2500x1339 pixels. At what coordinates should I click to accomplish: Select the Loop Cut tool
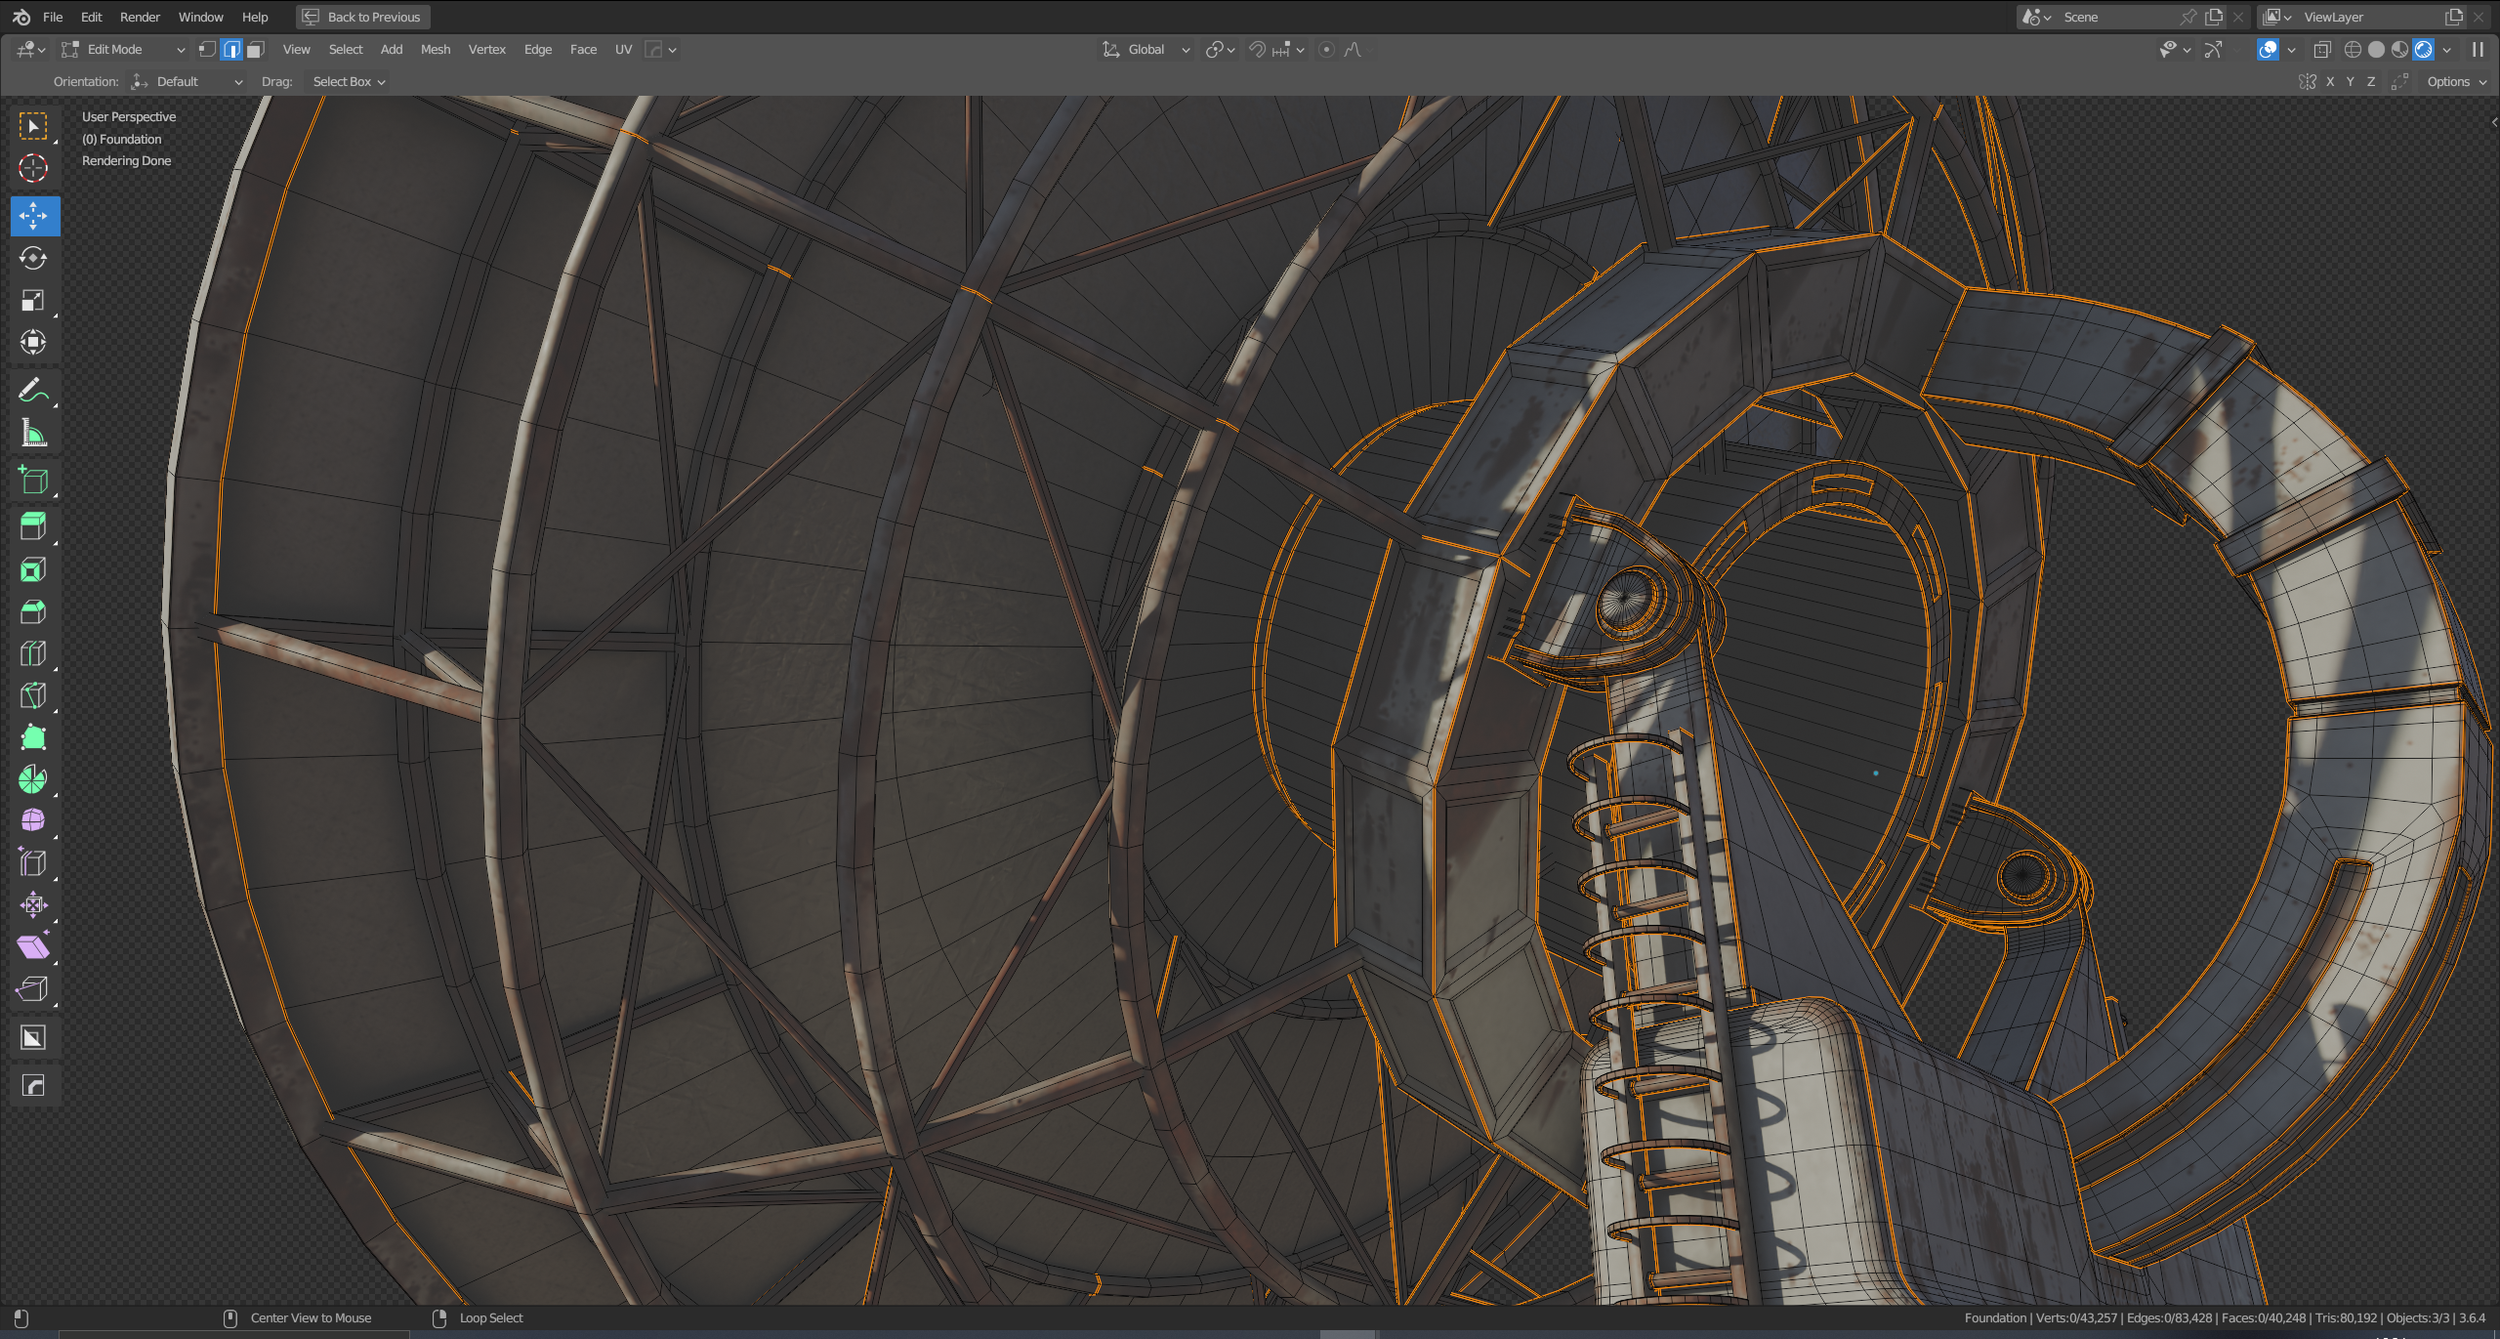[33, 654]
